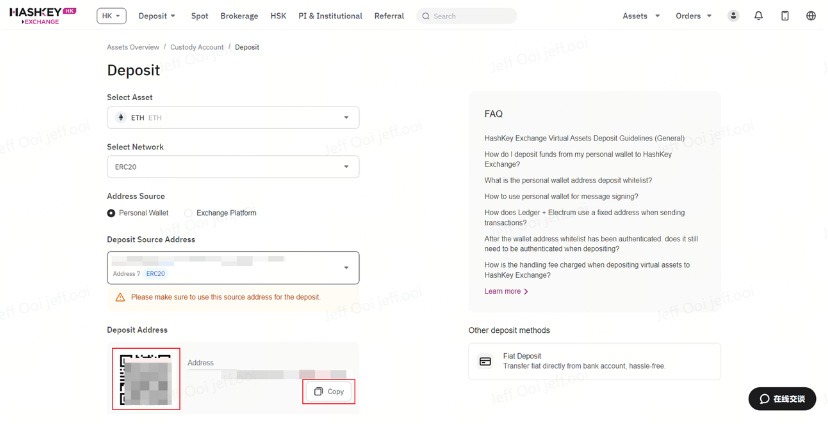Open the HK region selector

coord(111,16)
